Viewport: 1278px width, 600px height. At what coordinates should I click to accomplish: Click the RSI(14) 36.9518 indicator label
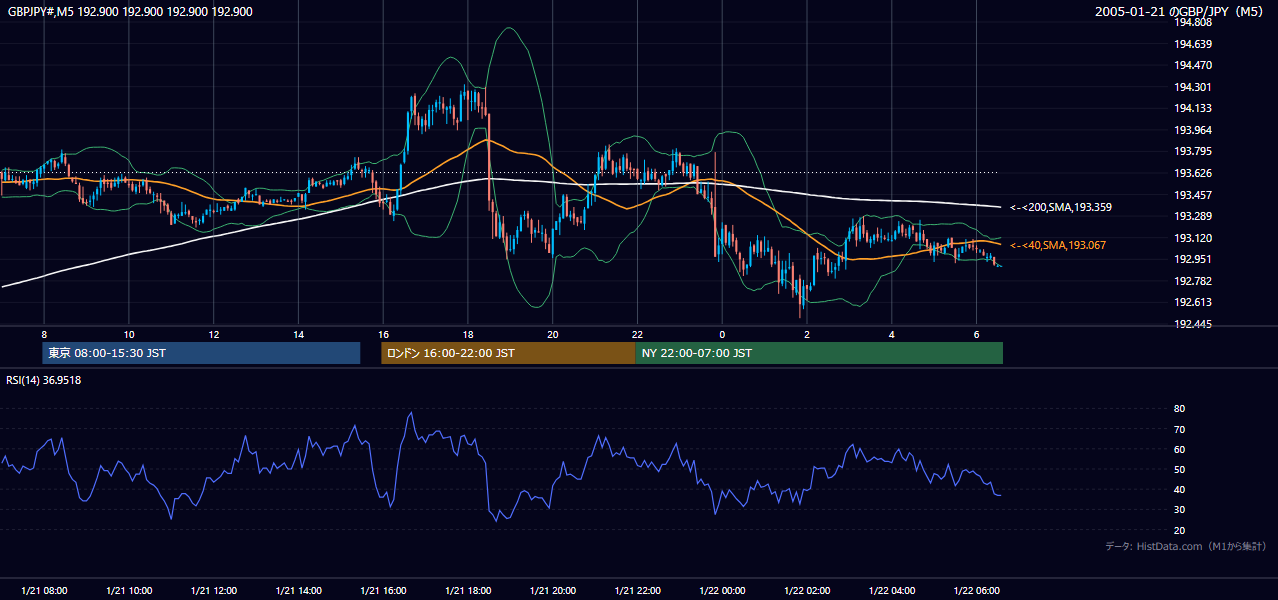[44, 380]
